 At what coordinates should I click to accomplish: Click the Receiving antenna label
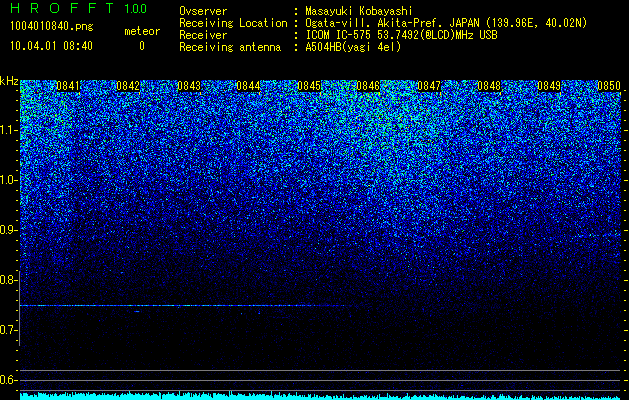pyautogui.click(x=230, y=47)
